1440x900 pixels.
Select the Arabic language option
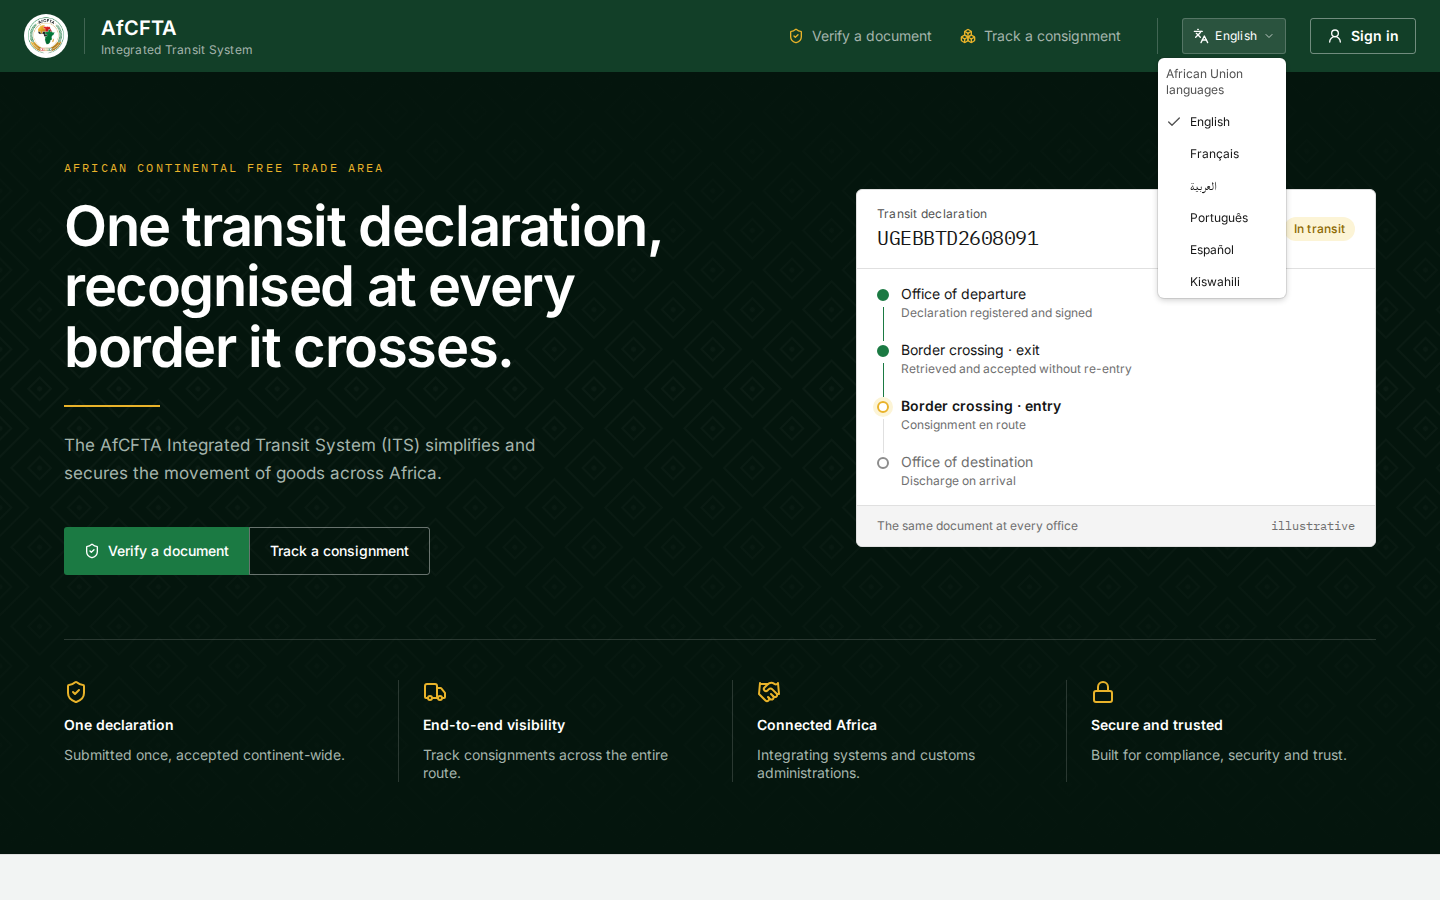pos(1222,186)
